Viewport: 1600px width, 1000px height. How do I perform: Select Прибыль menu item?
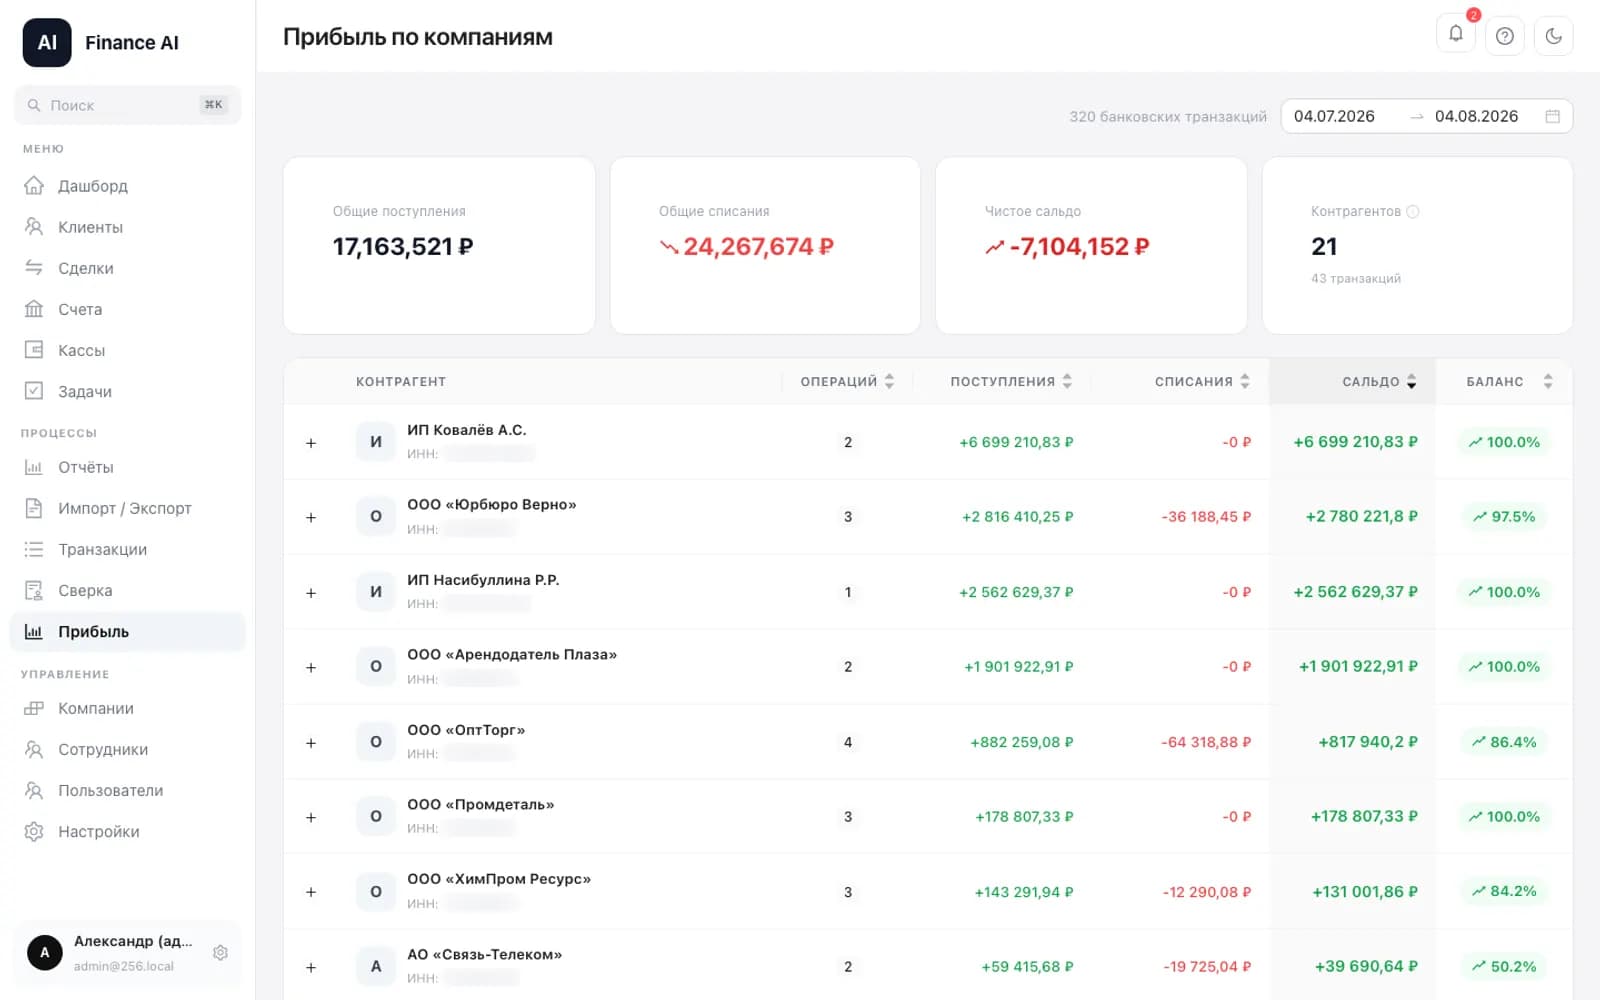[x=128, y=631]
